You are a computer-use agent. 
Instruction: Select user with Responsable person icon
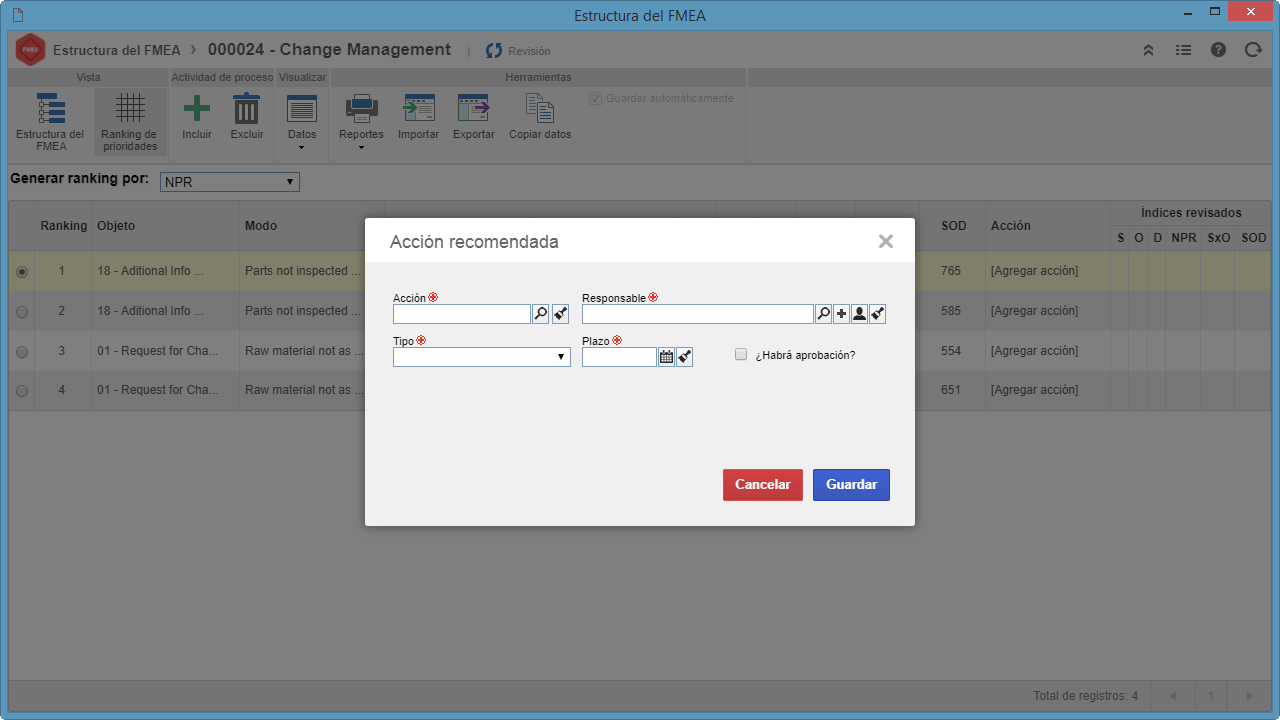(x=859, y=314)
